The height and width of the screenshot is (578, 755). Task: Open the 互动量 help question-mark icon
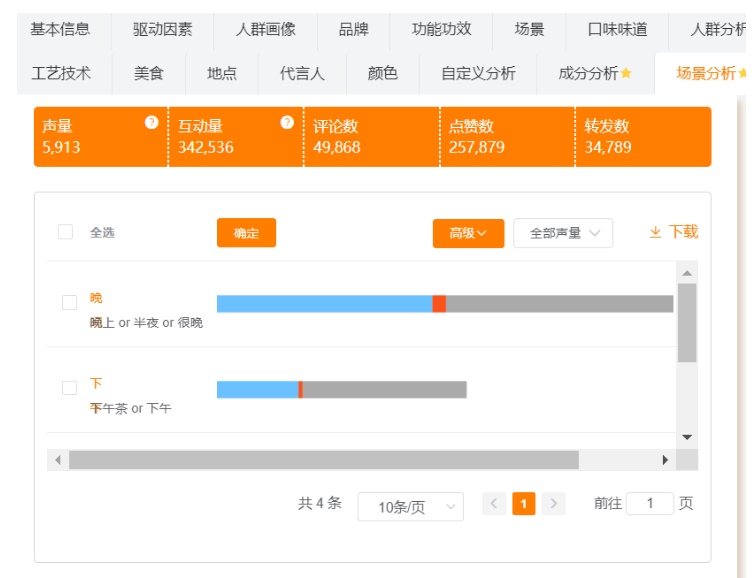[x=287, y=123]
